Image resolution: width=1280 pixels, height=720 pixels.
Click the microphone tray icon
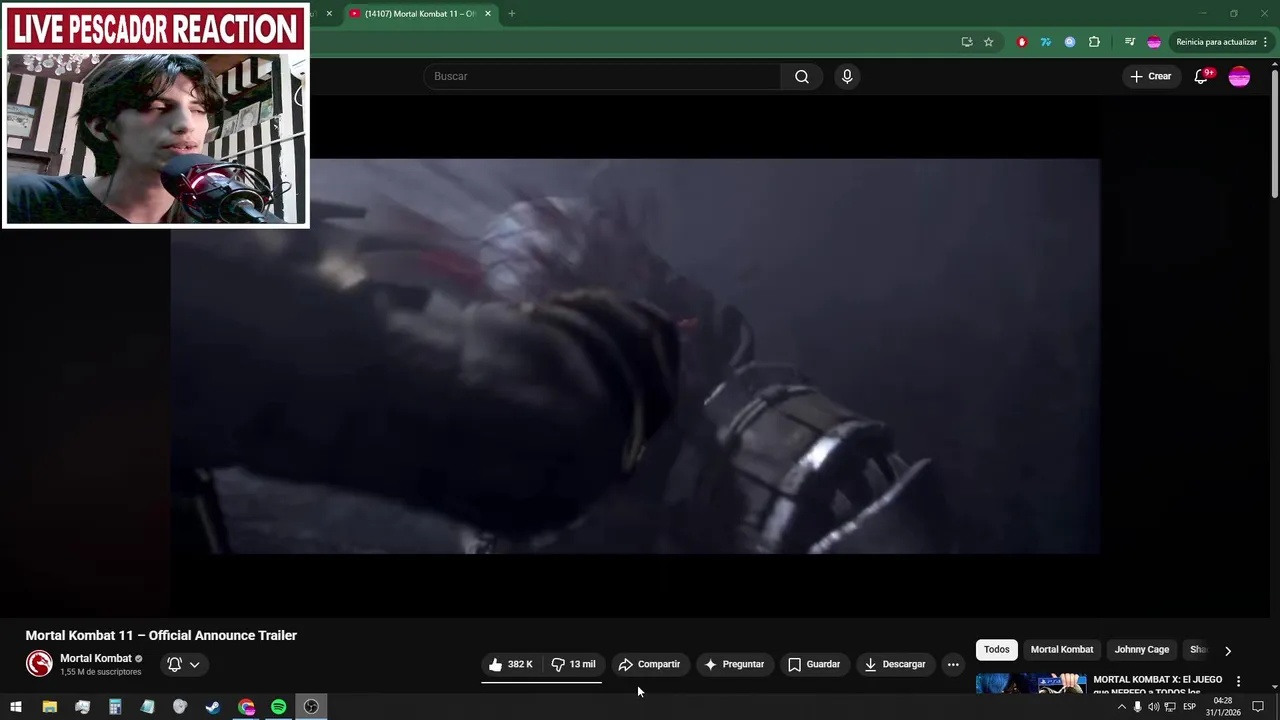click(x=1137, y=707)
